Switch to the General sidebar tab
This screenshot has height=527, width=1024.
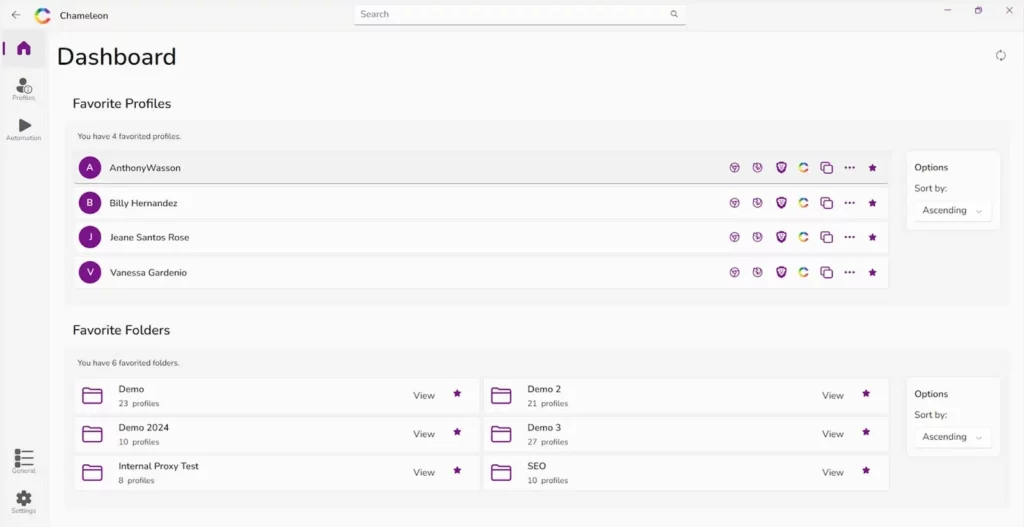point(24,460)
